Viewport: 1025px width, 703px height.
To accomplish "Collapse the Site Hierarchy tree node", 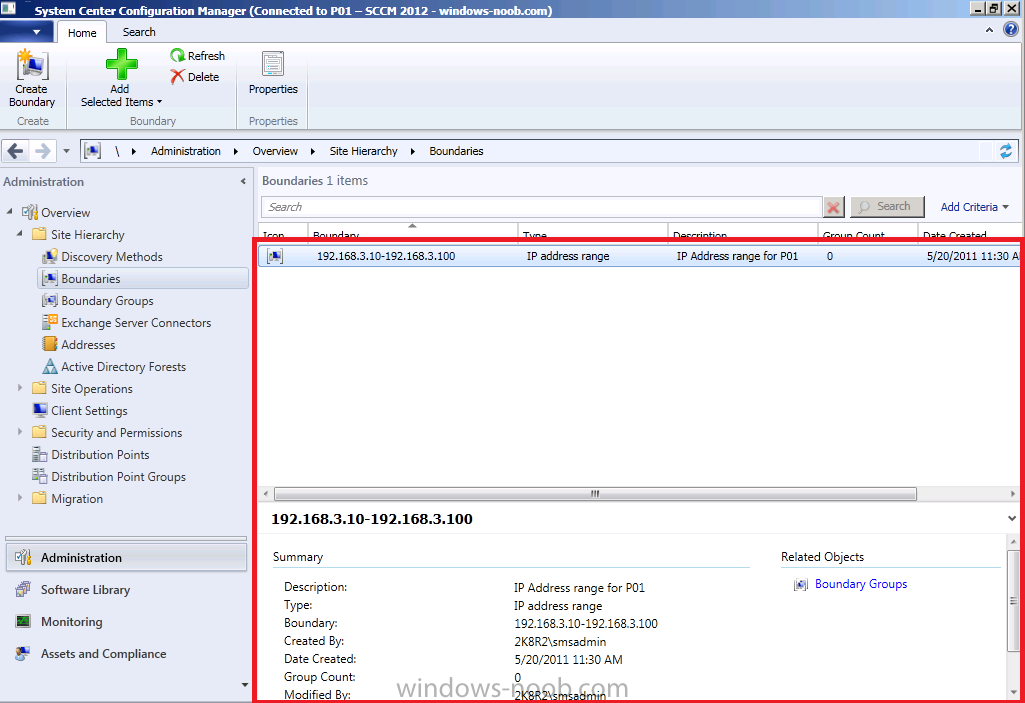I will tap(19, 233).
